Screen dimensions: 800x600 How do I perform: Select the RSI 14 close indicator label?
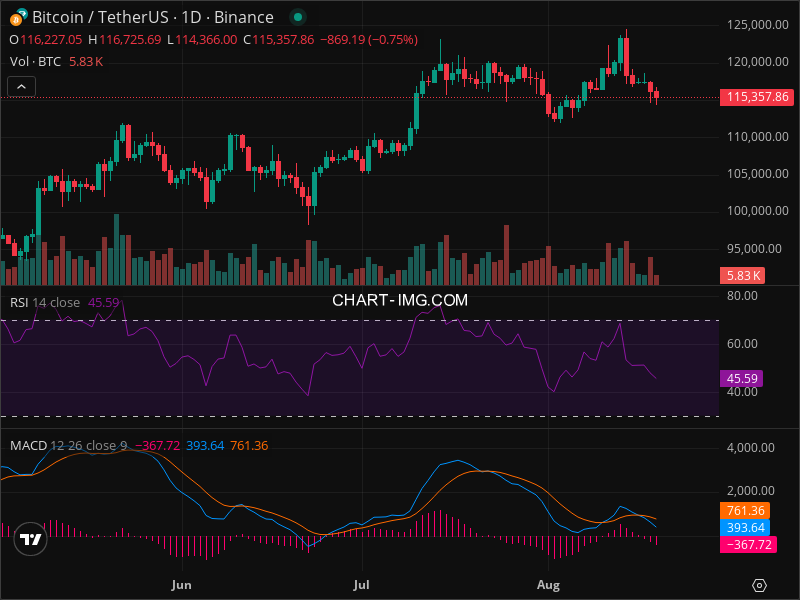coord(45,303)
